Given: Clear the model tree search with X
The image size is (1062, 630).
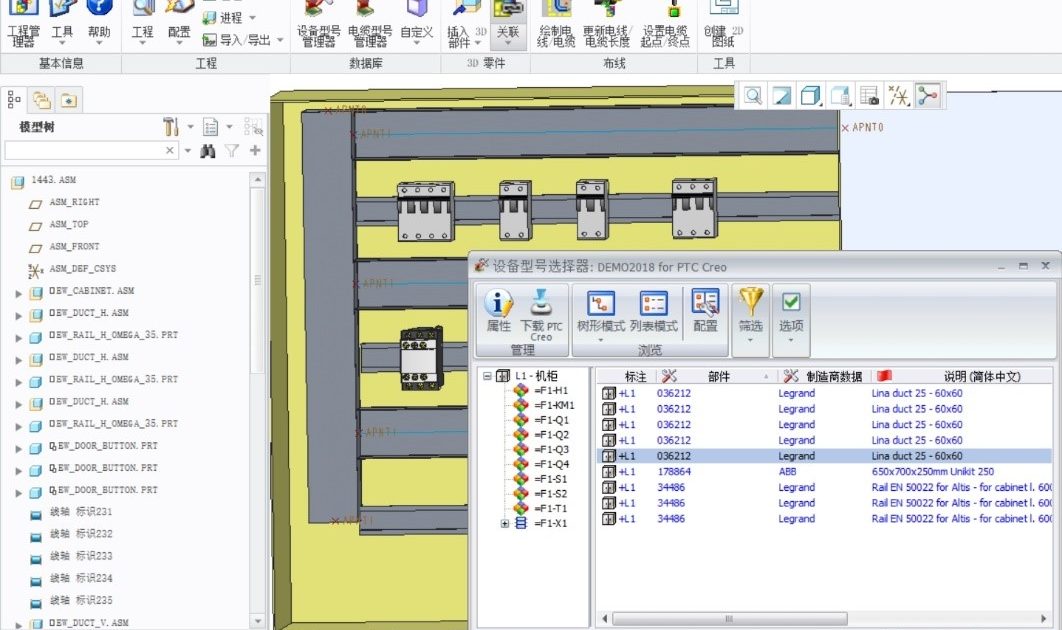Looking at the screenshot, I should pos(170,150).
